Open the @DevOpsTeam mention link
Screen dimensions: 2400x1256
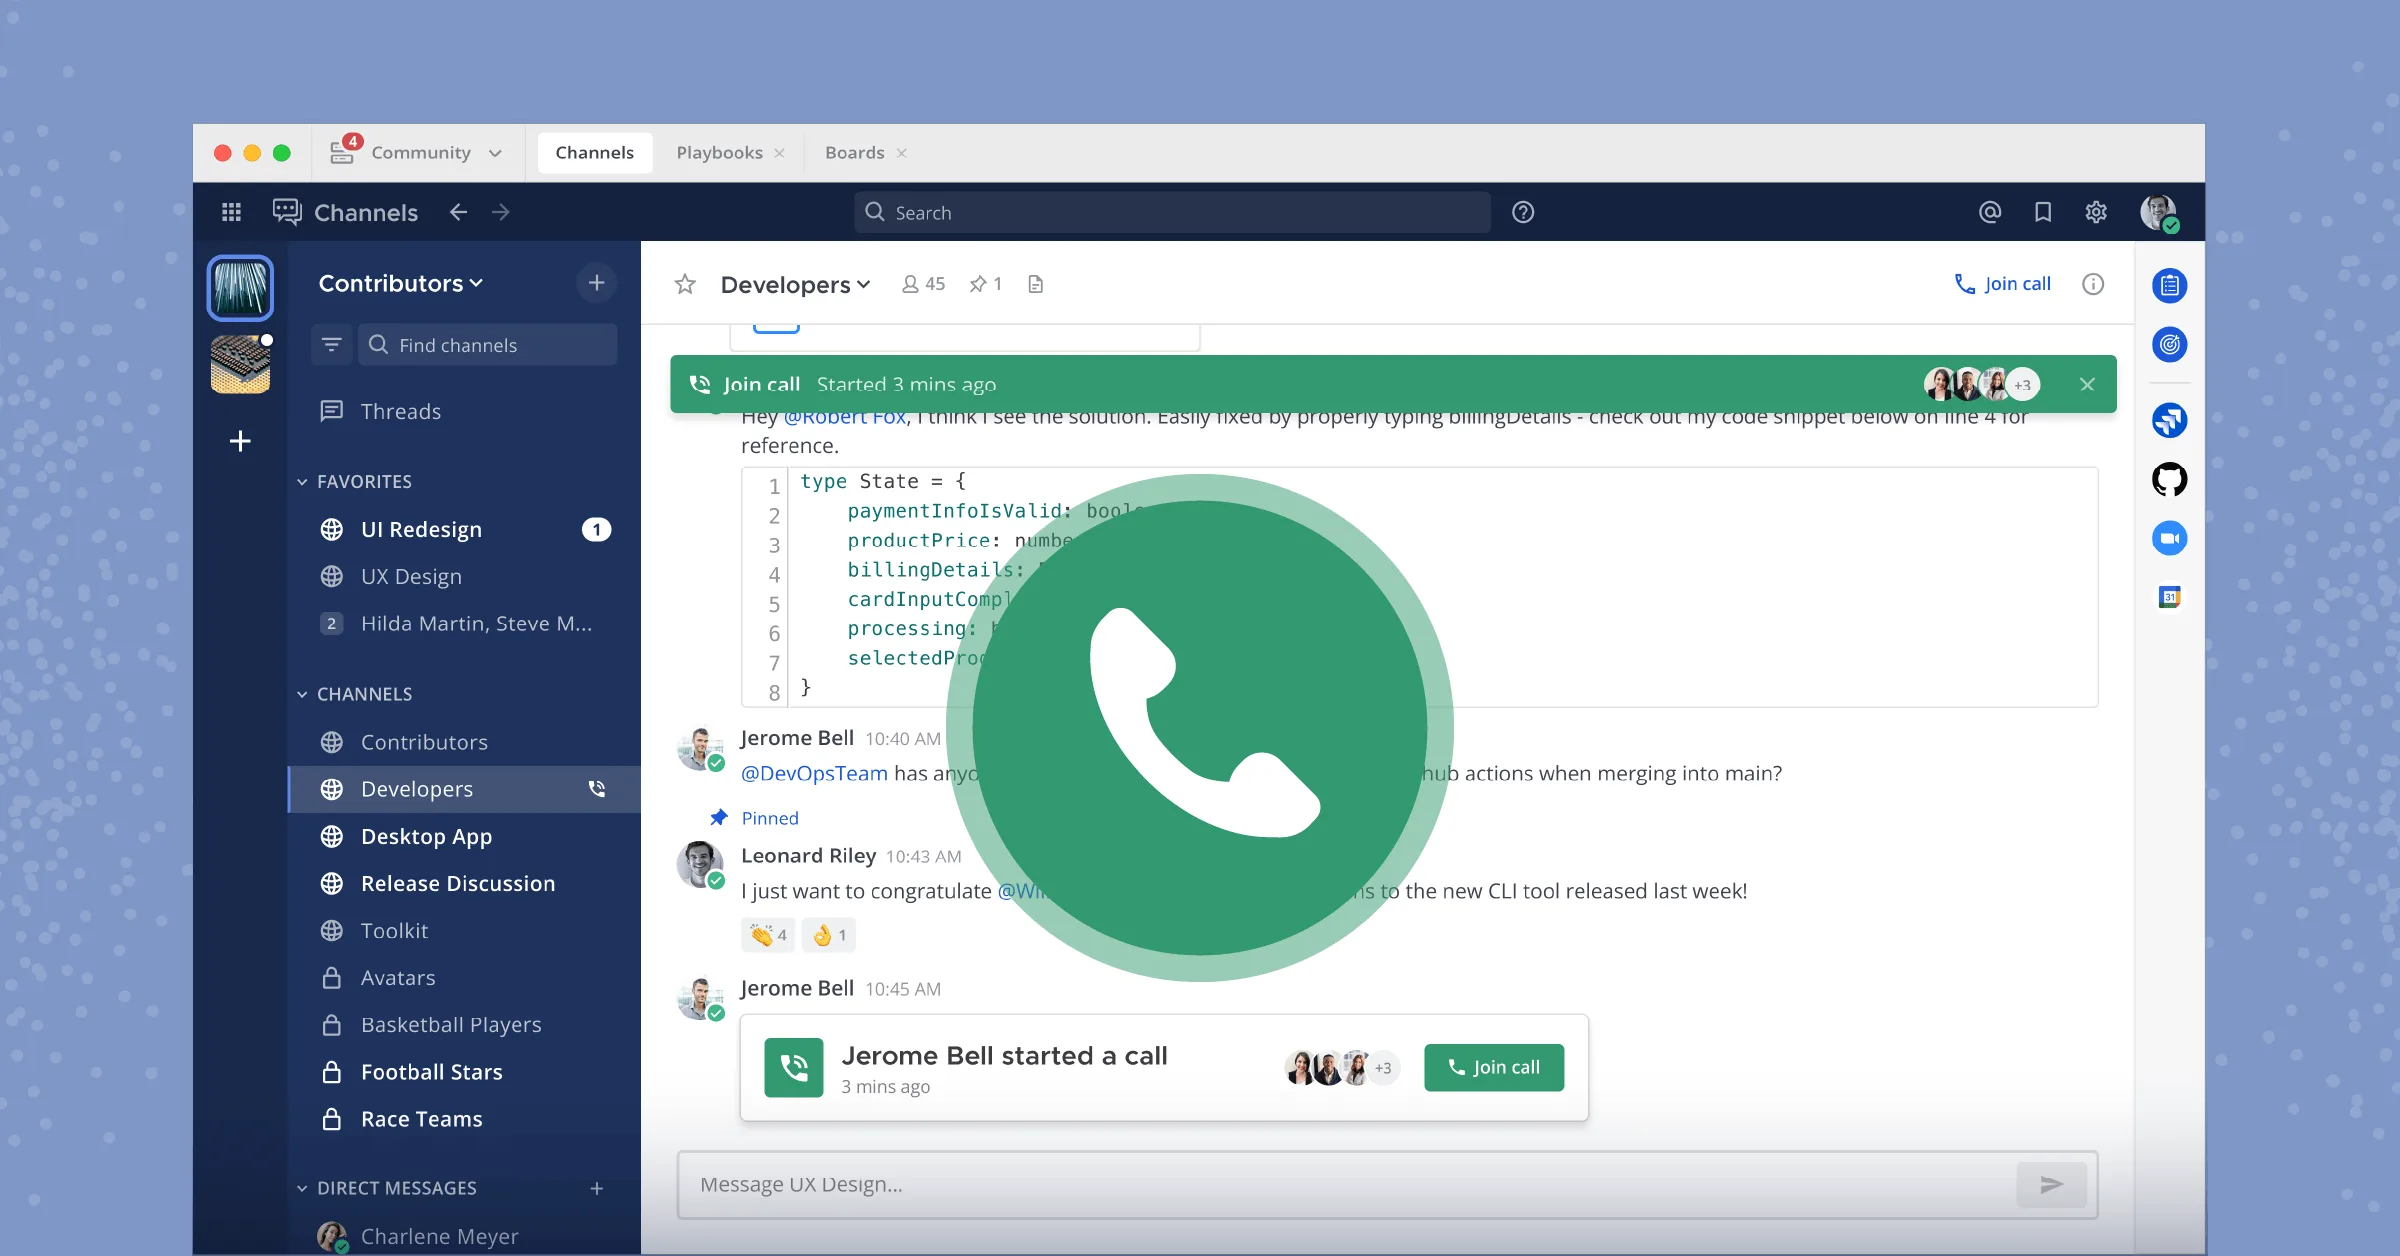pos(814,773)
